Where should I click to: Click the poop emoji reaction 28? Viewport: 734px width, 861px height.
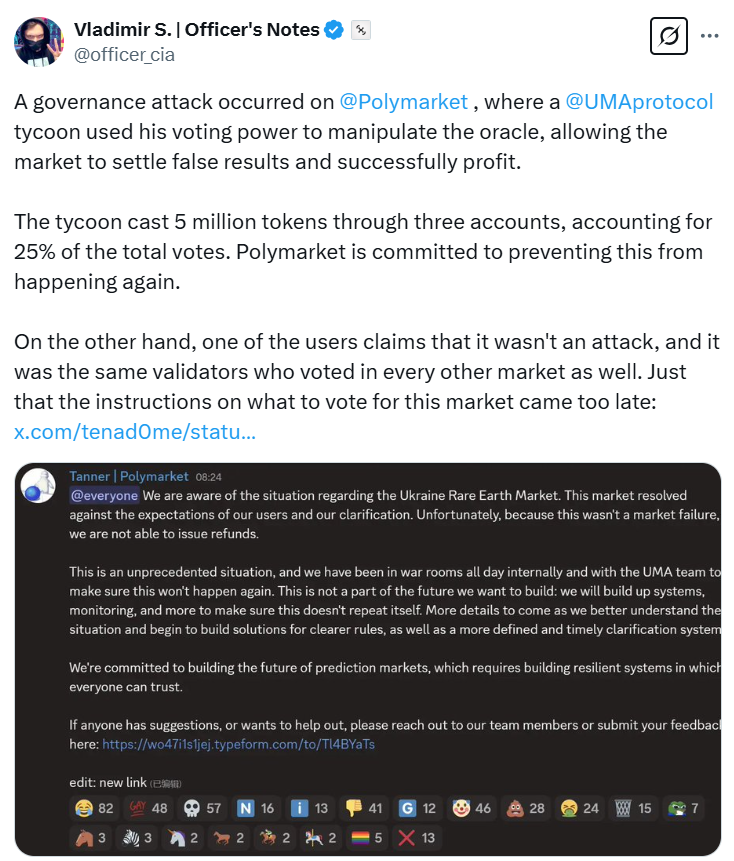pyautogui.click(x=524, y=807)
